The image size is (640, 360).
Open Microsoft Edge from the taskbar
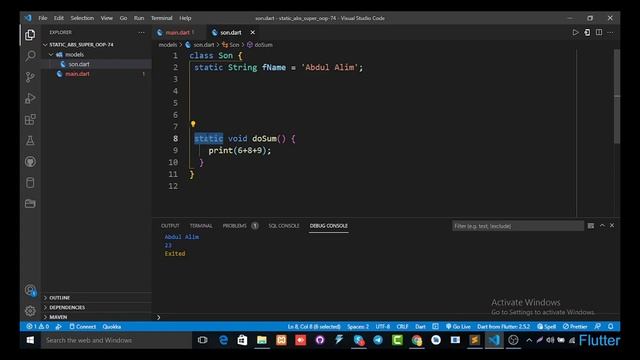(223, 340)
